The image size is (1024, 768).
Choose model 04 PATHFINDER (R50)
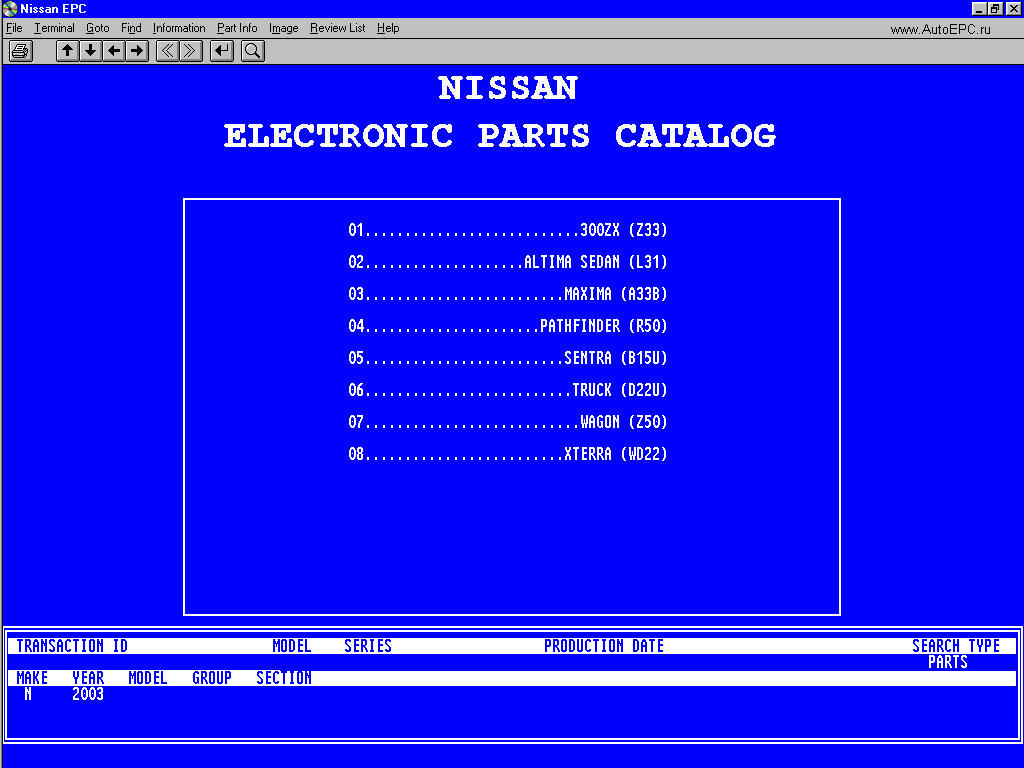point(507,326)
